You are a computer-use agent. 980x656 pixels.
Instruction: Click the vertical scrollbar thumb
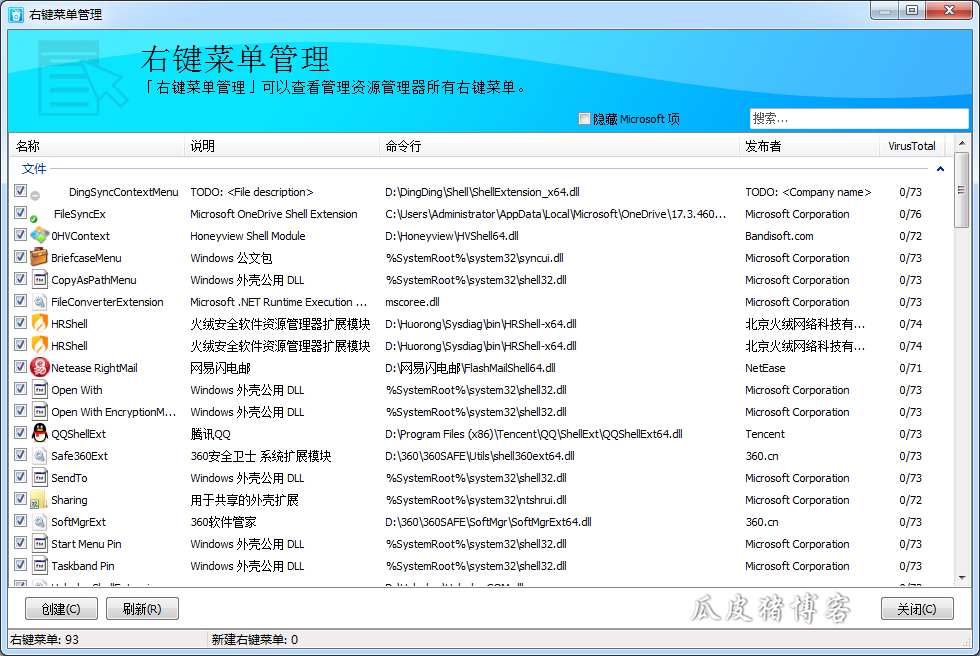click(x=962, y=191)
